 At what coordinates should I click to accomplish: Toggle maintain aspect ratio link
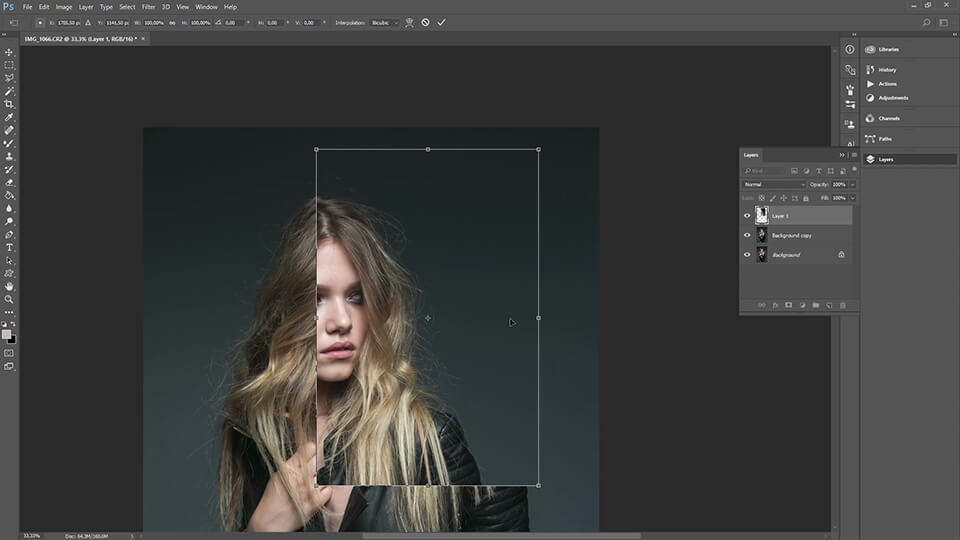coord(172,23)
